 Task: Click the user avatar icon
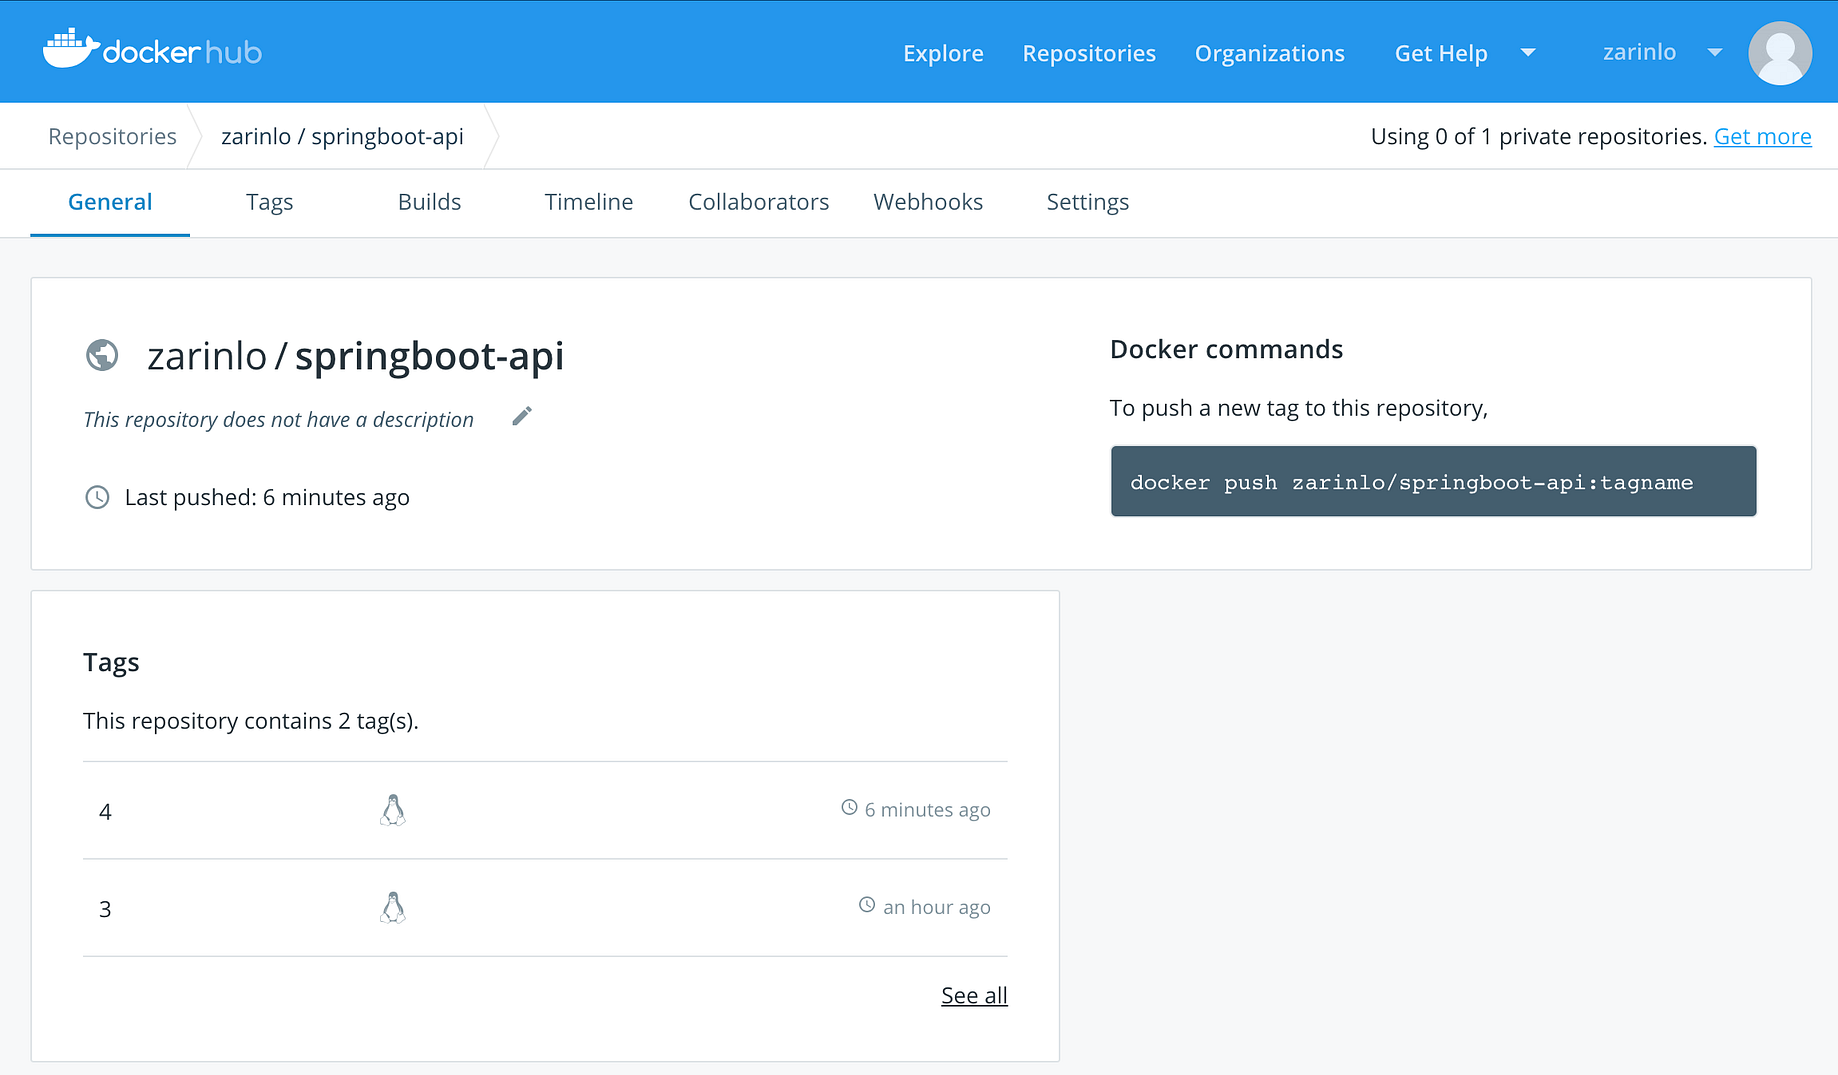click(x=1780, y=53)
